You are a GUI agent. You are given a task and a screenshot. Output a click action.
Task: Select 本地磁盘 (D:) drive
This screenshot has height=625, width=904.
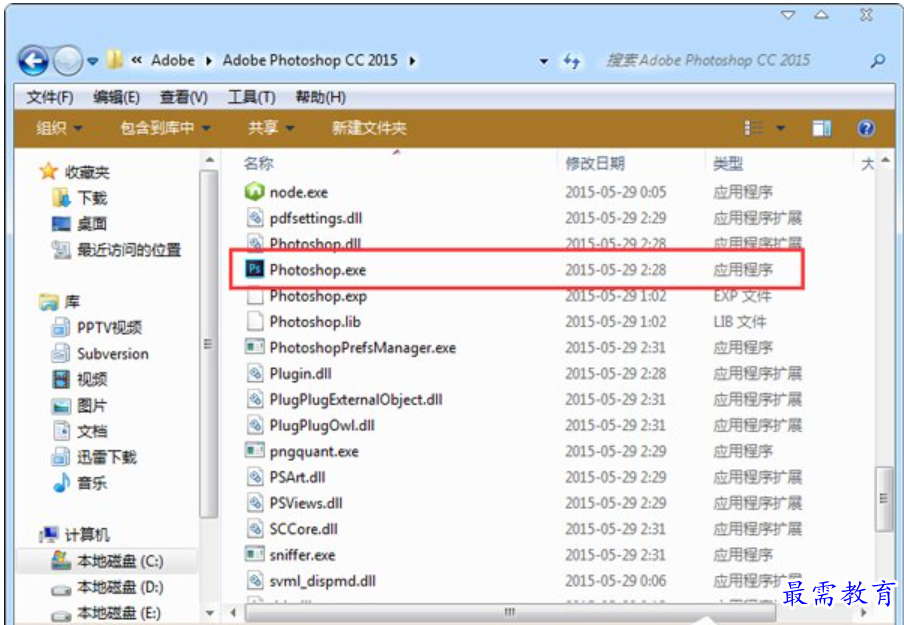pyautogui.click(x=120, y=587)
